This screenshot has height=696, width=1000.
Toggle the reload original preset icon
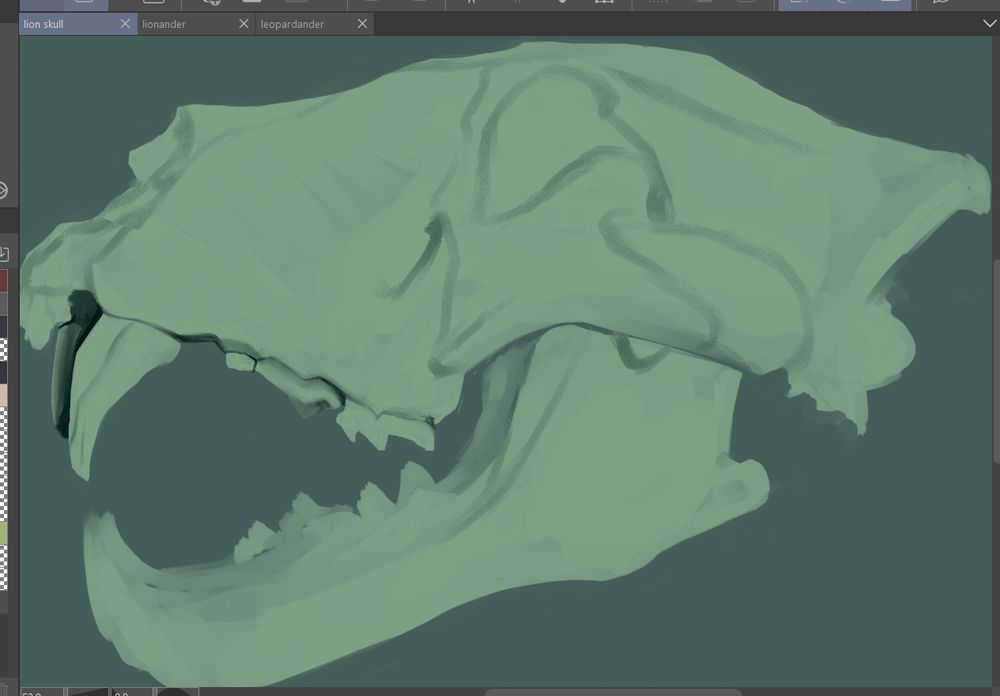point(845,4)
